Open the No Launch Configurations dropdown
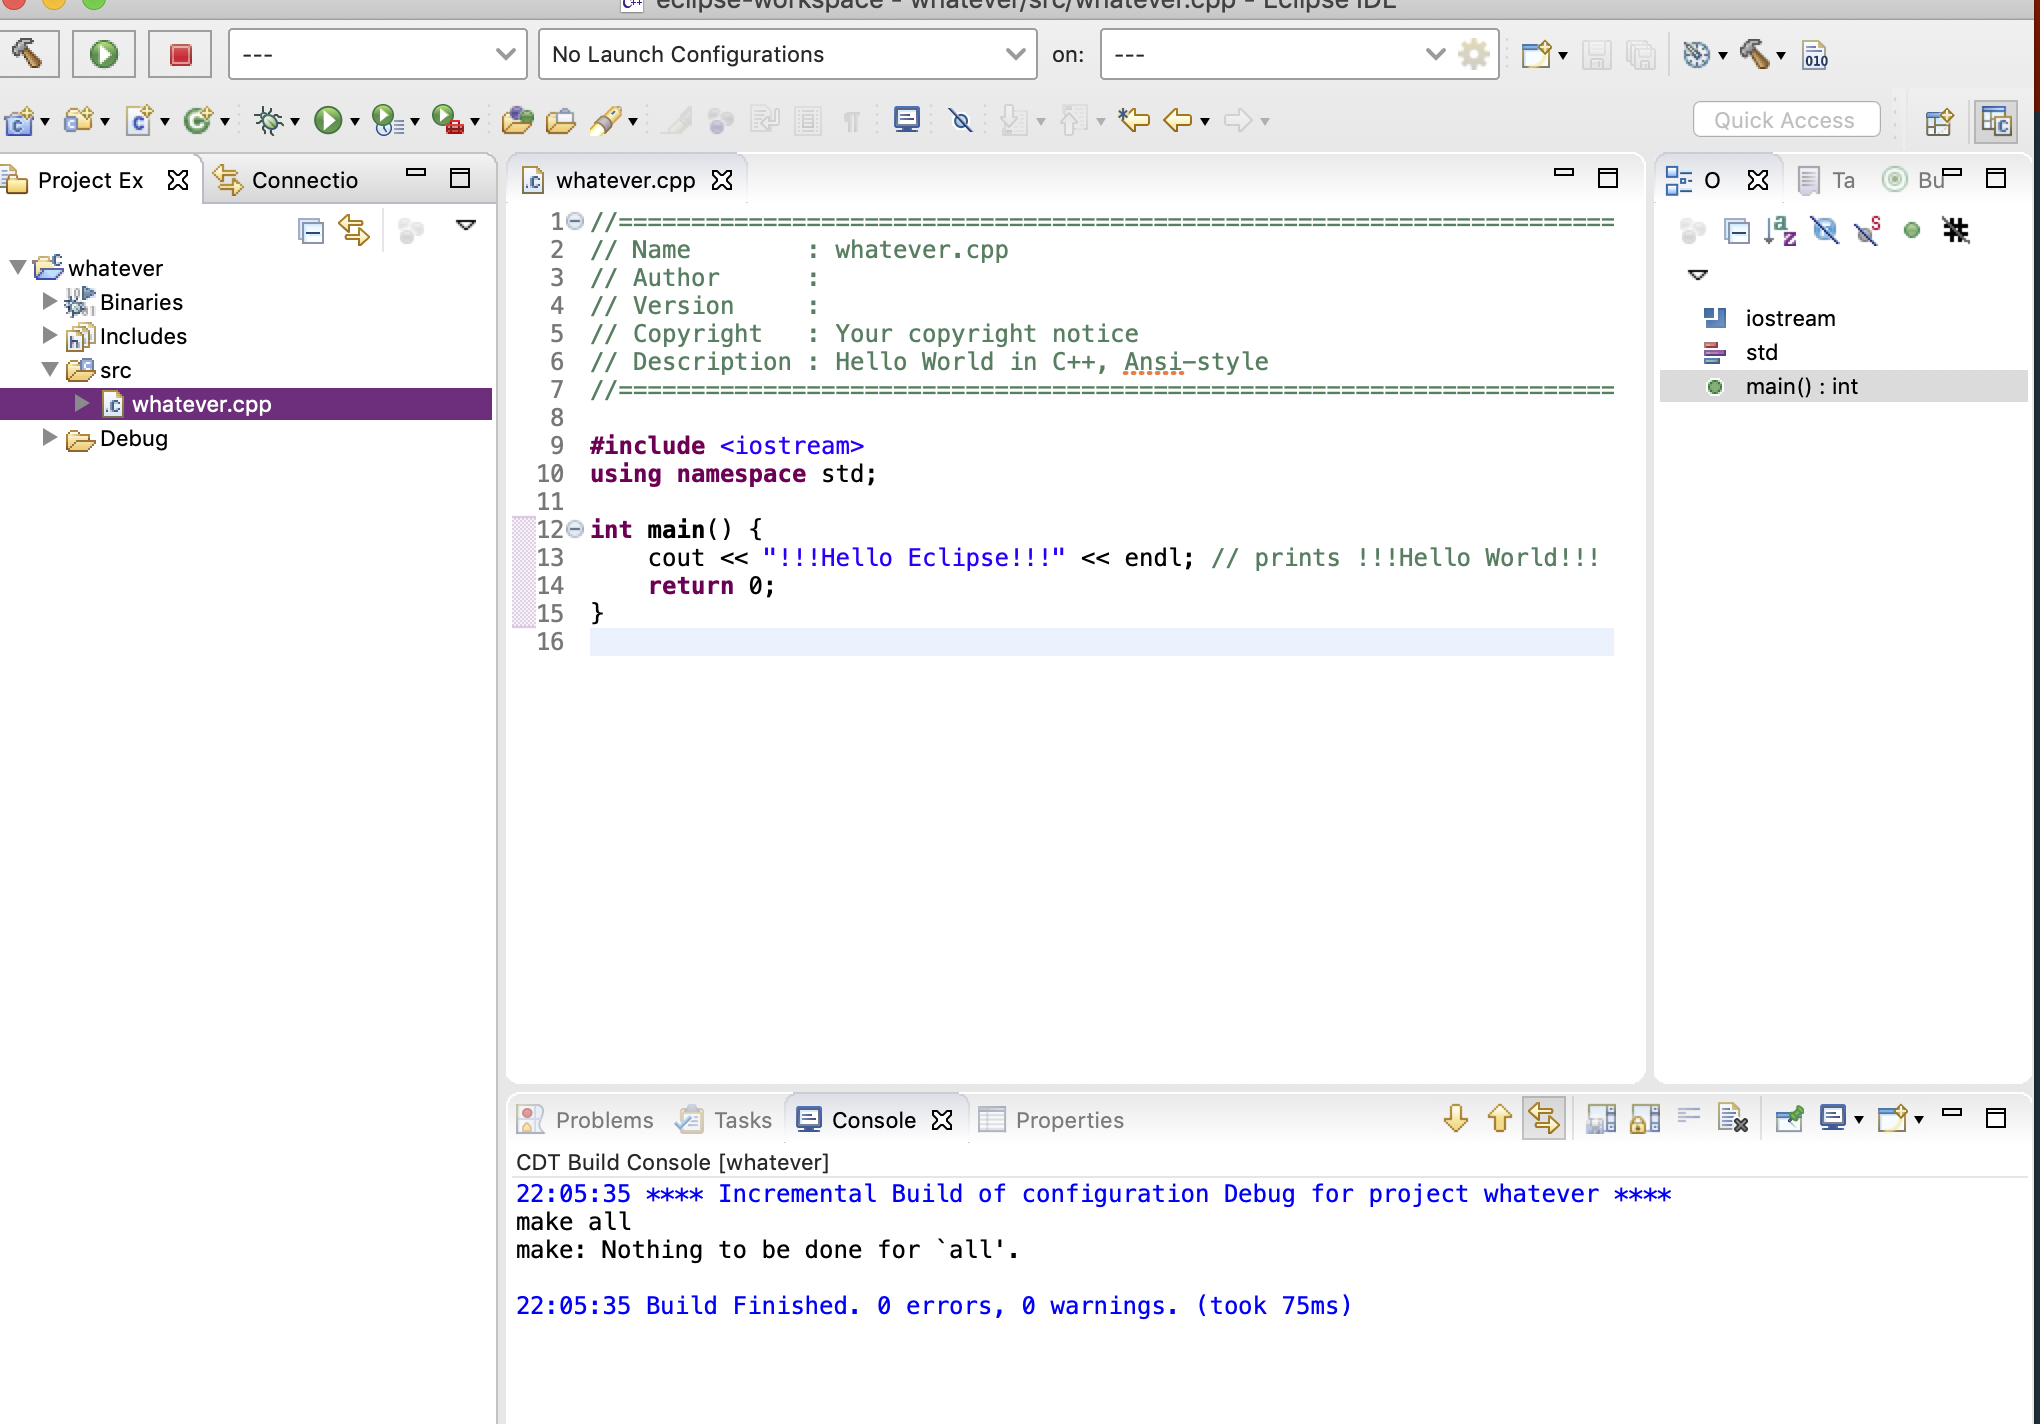This screenshot has height=1424, width=2040. tap(788, 54)
